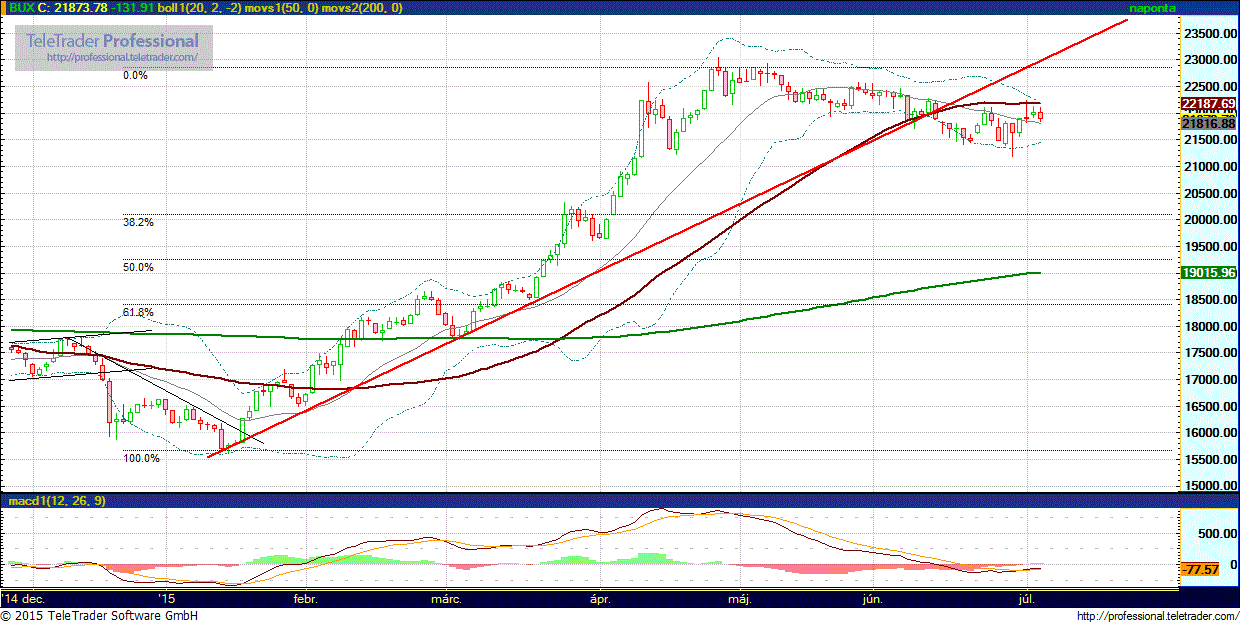Viewport: 1240px width, 625px height.
Task: Click the 17000.00 price axis label
Action: pos(1209,380)
